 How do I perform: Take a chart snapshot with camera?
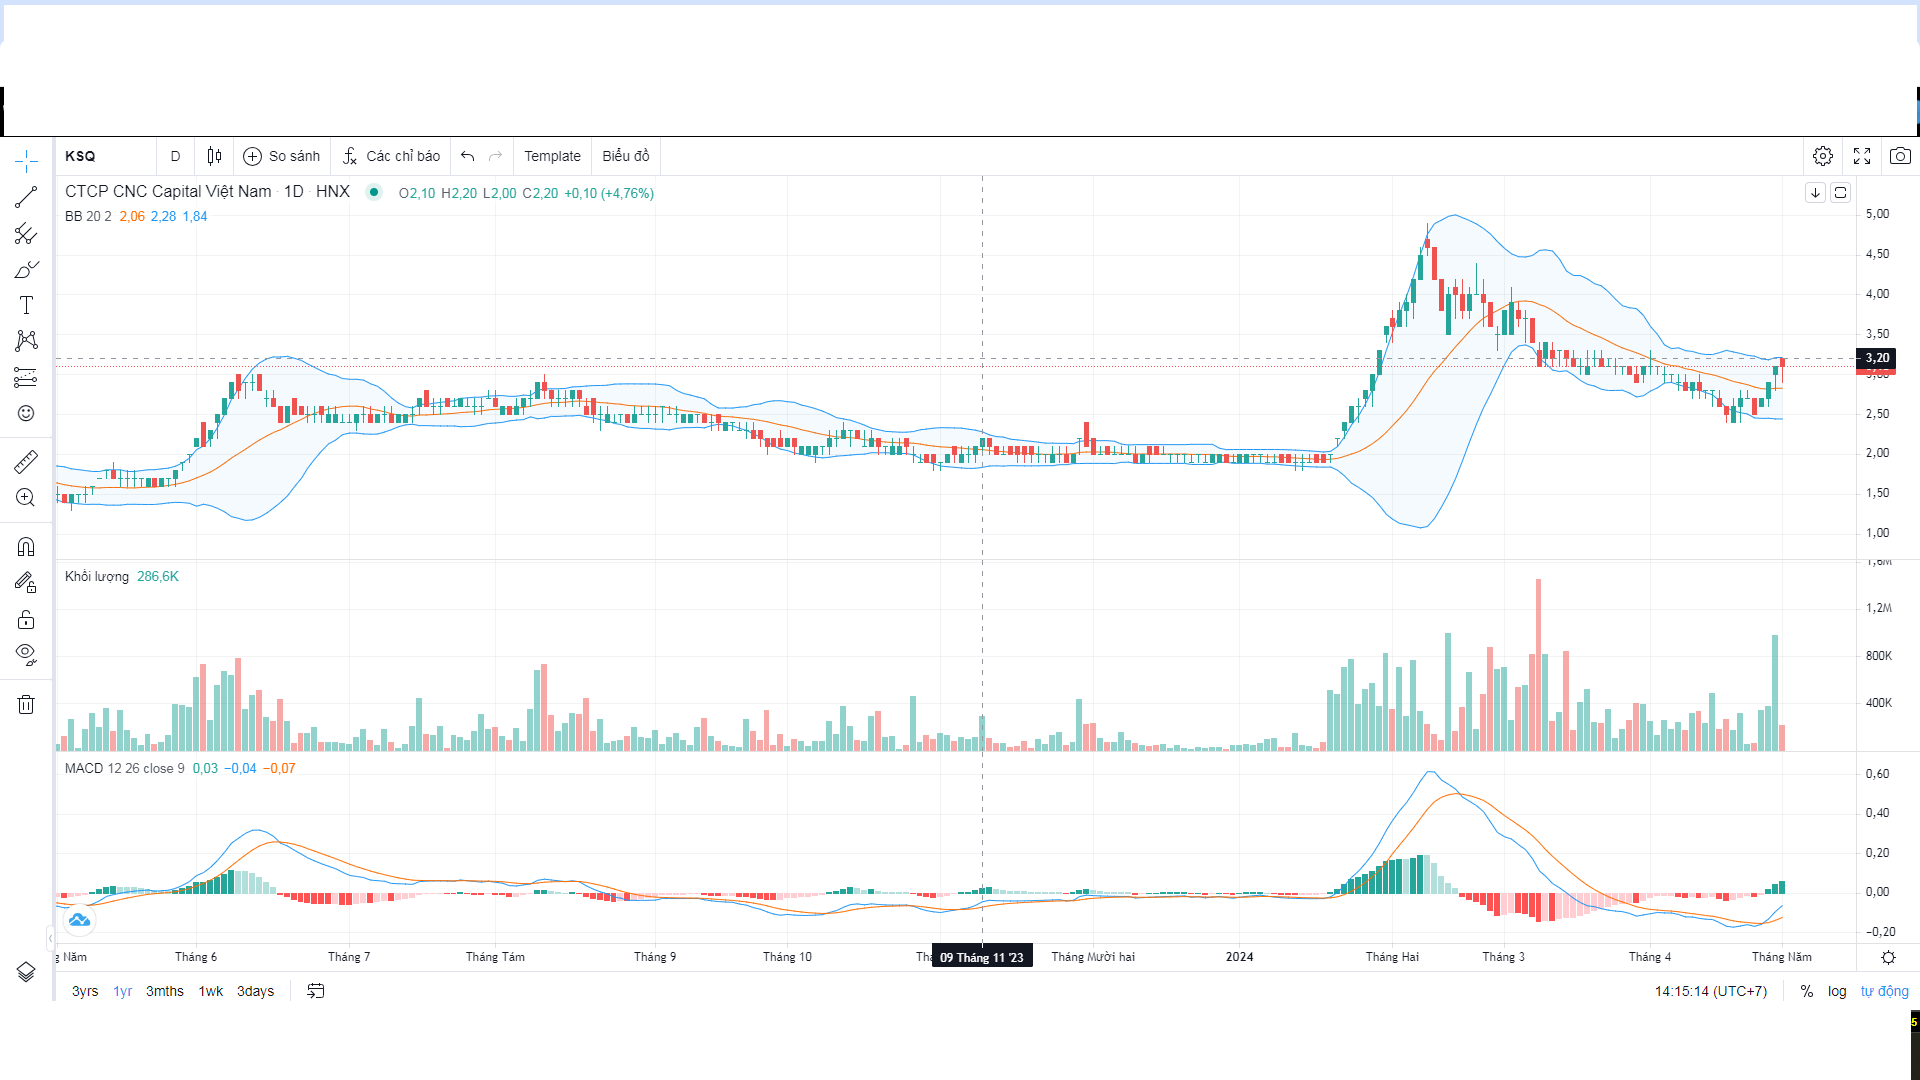[1900, 156]
